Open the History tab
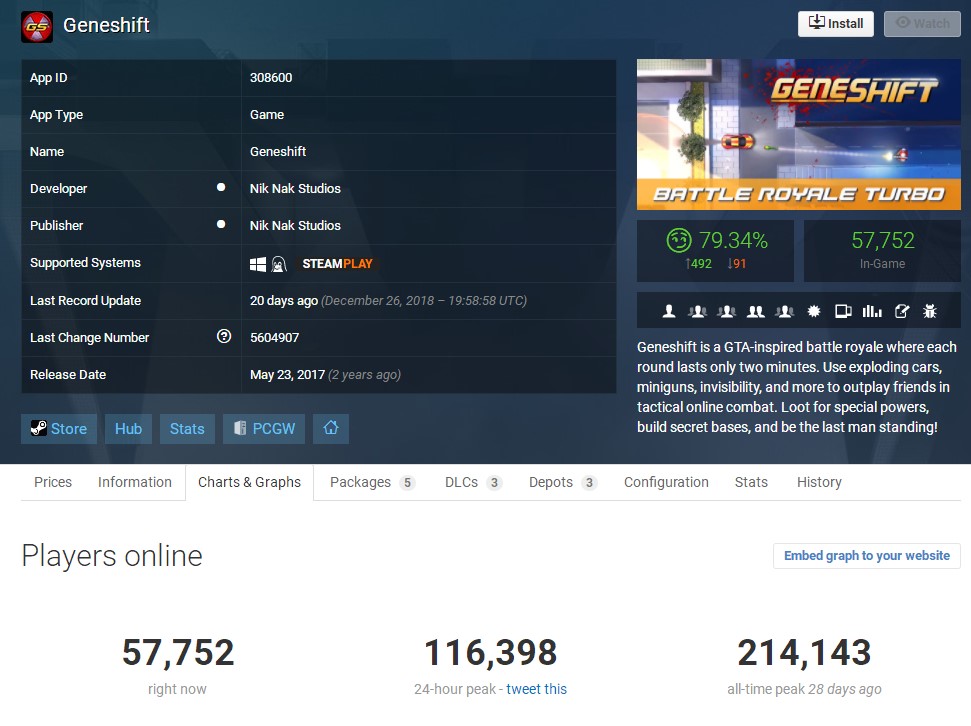971x726 pixels. 819,482
